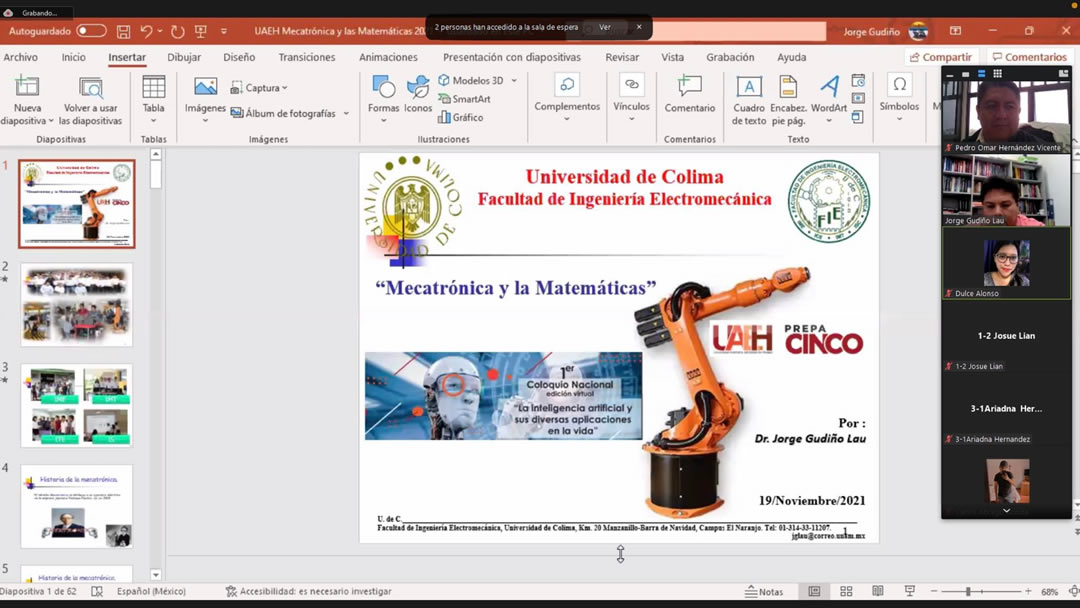The height and width of the screenshot is (608, 1080).
Task: Start presentation from beginning icon in title bar
Action: pyautogui.click(x=200, y=32)
